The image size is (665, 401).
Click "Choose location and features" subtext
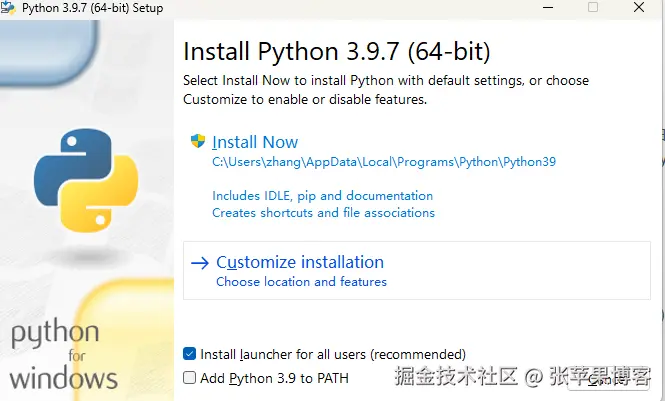301,282
